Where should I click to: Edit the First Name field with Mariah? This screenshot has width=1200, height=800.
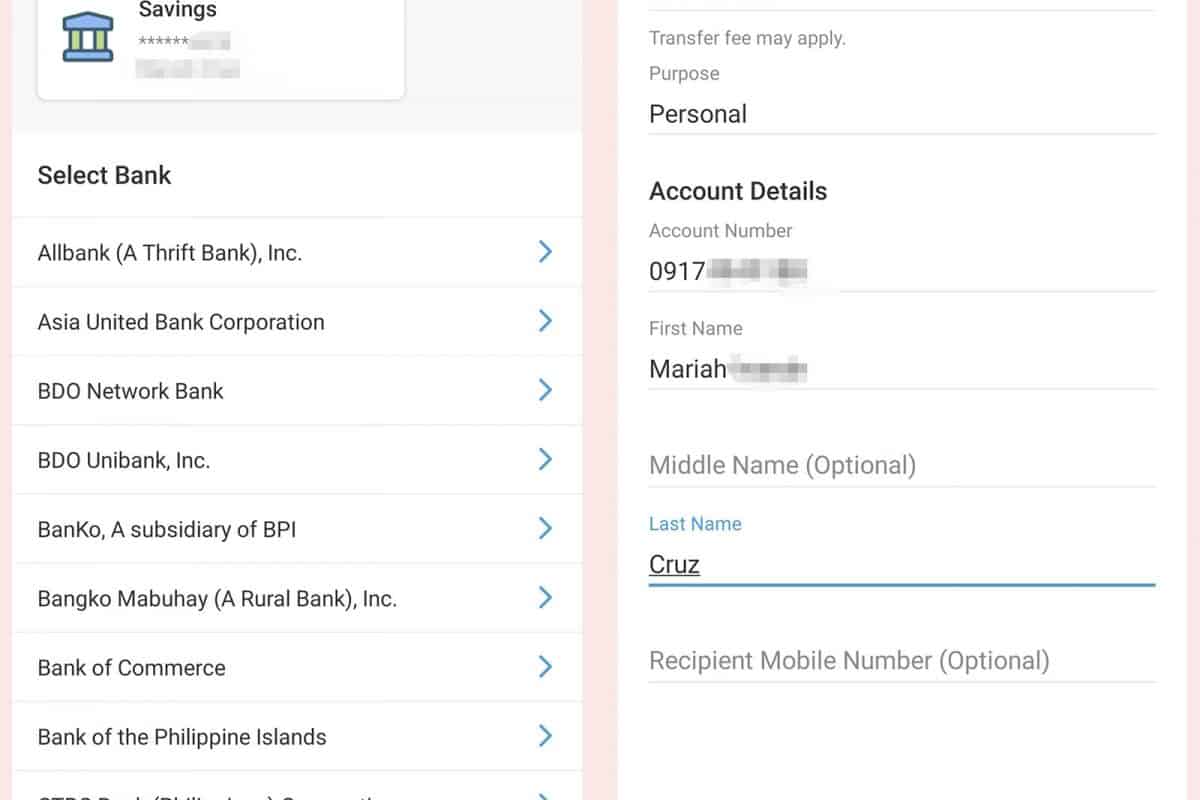click(x=900, y=369)
